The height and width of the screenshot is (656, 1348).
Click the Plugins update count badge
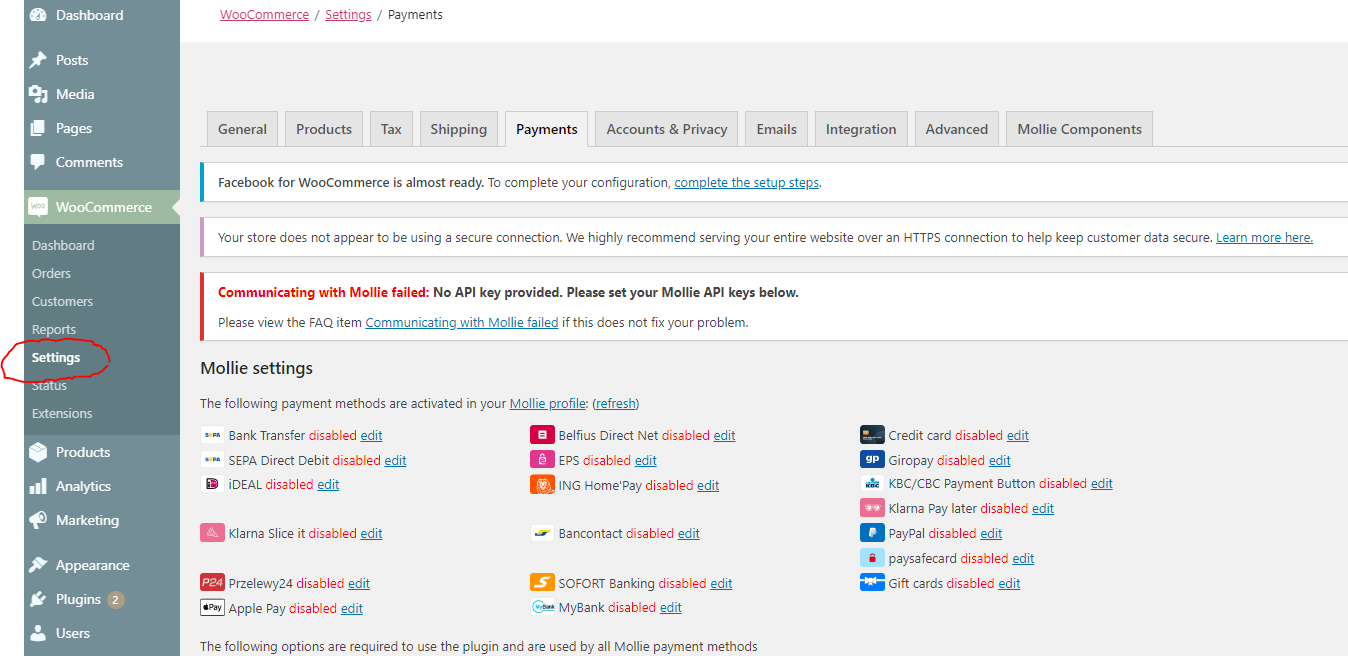click(x=116, y=600)
